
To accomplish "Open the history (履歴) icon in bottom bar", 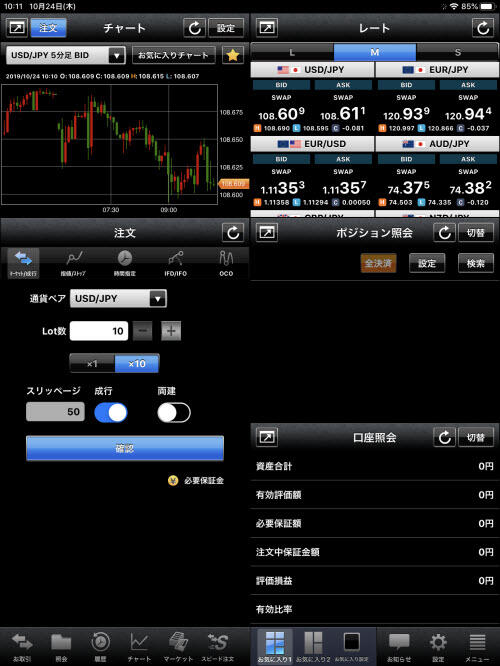I will click(x=100, y=647).
